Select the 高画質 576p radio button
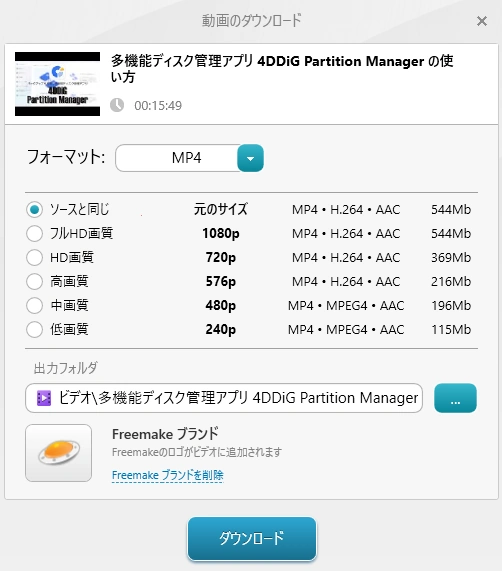The image size is (502, 571). tap(35, 281)
